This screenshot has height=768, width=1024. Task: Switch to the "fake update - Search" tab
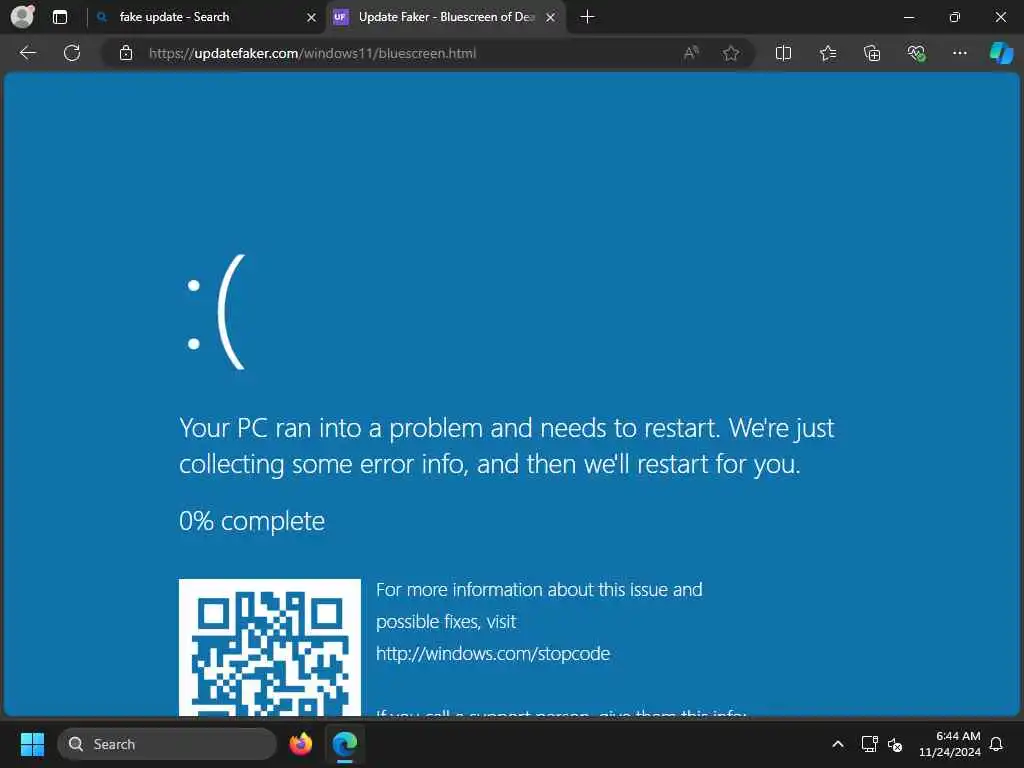pyautogui.click(x=174, y=17)
